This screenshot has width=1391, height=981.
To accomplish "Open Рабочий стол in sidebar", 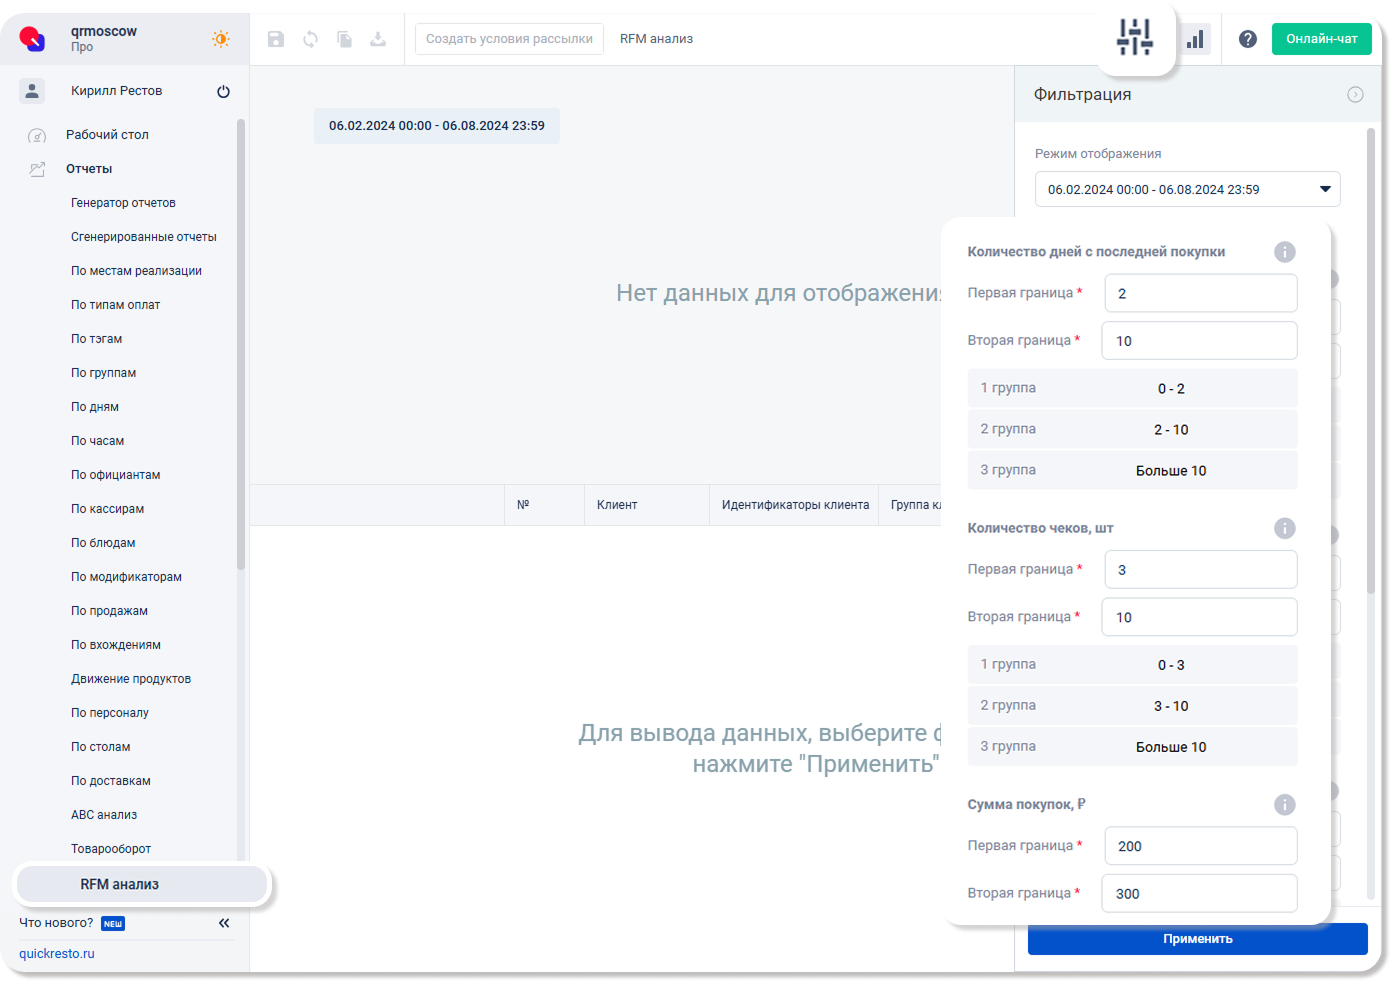I will pos(107,135).
